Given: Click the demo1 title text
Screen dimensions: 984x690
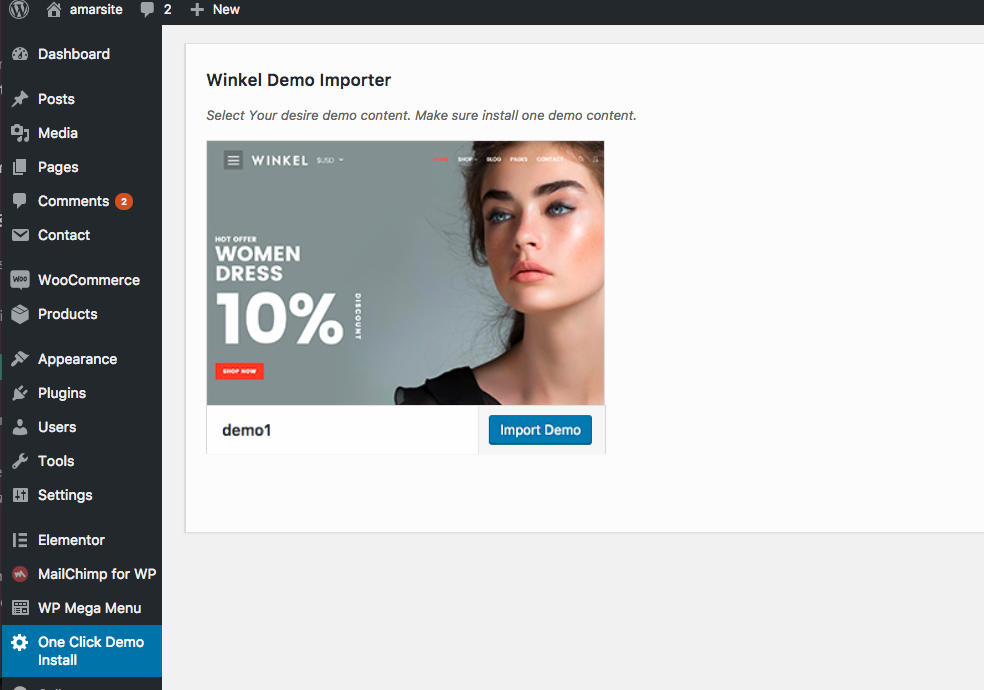Looking at the screenshot, I should click(x=247, y=430).
